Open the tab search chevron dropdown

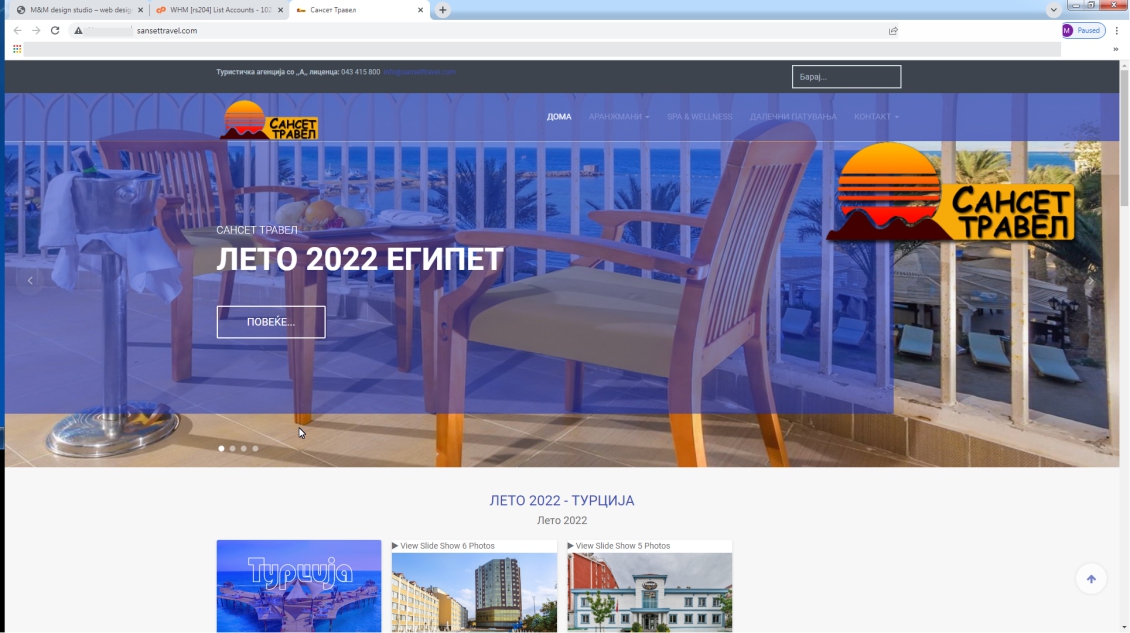tap(1053, 10)
